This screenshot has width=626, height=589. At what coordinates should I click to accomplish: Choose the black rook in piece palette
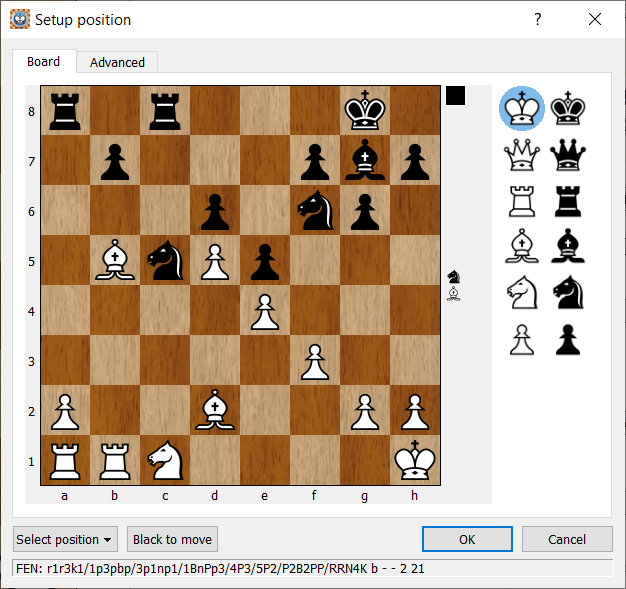[568, 201]
